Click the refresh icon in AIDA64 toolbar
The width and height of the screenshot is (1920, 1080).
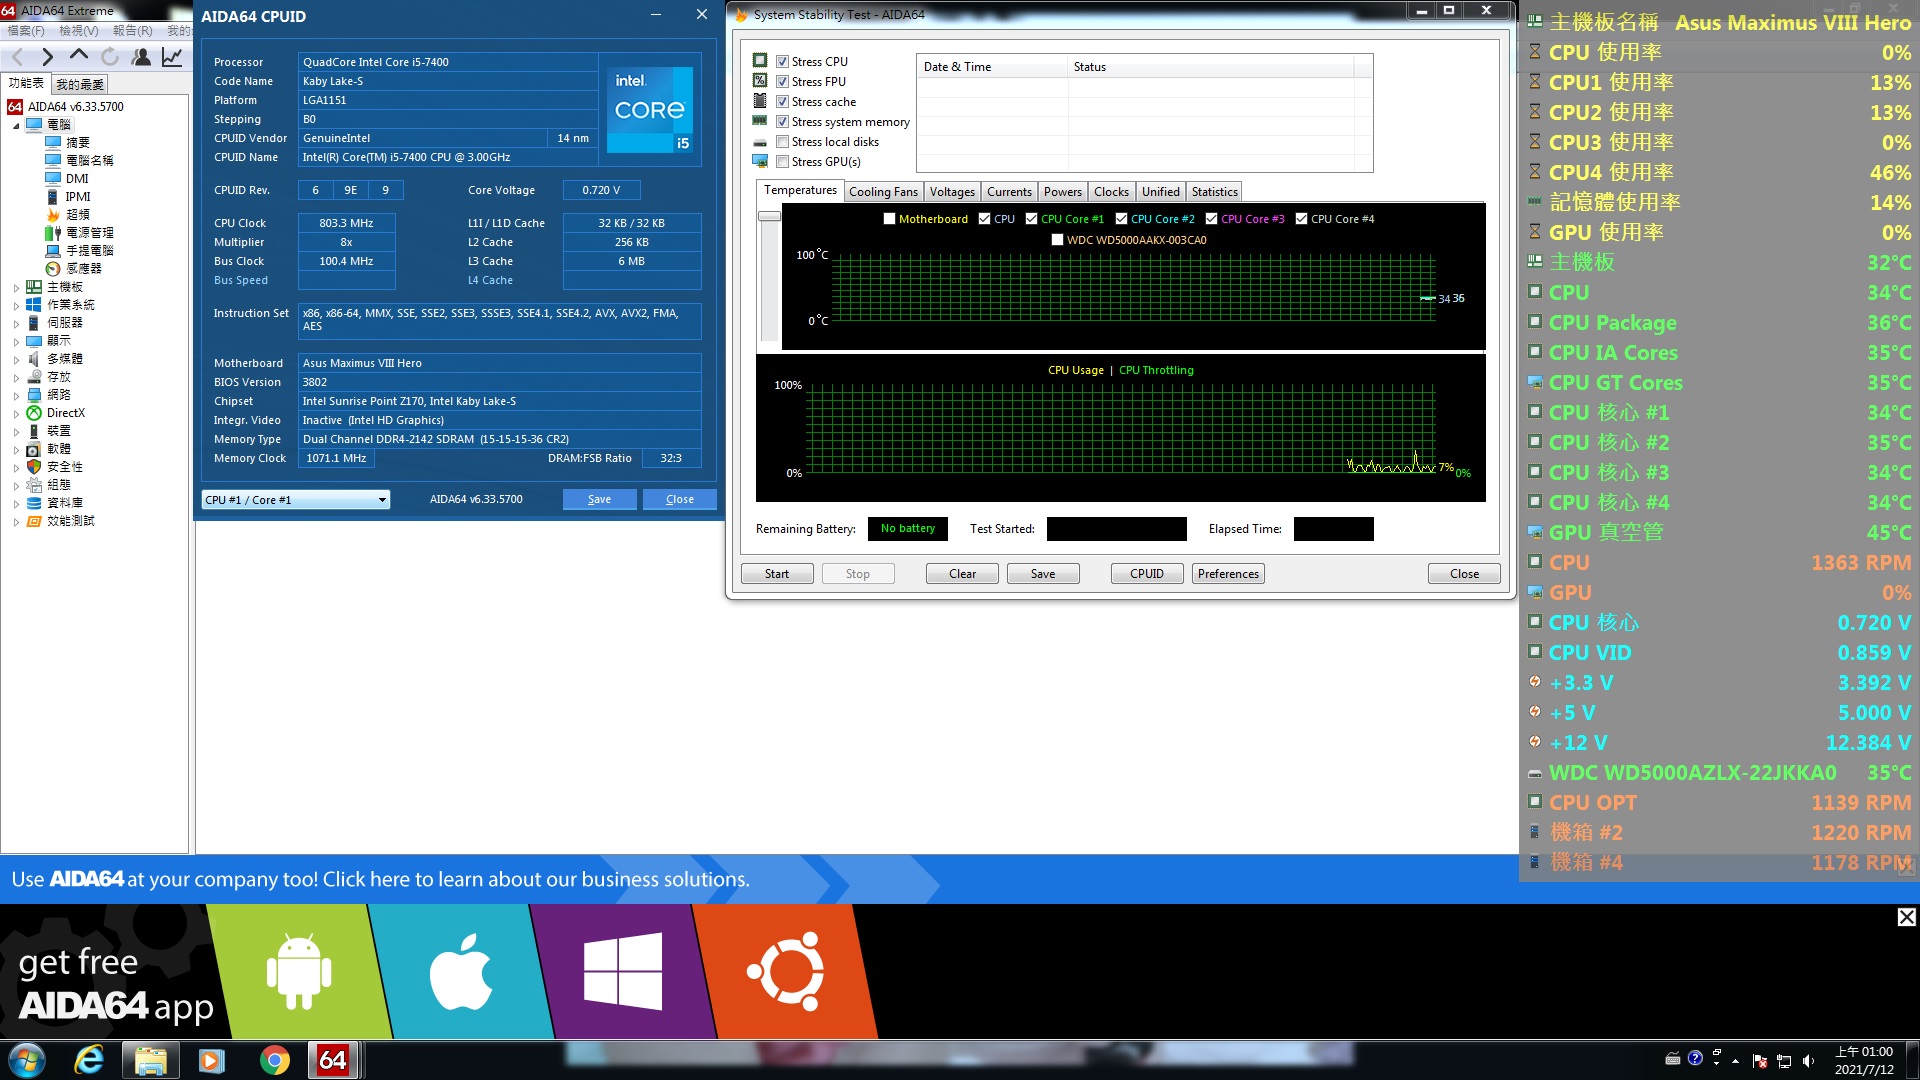(110, 57)
